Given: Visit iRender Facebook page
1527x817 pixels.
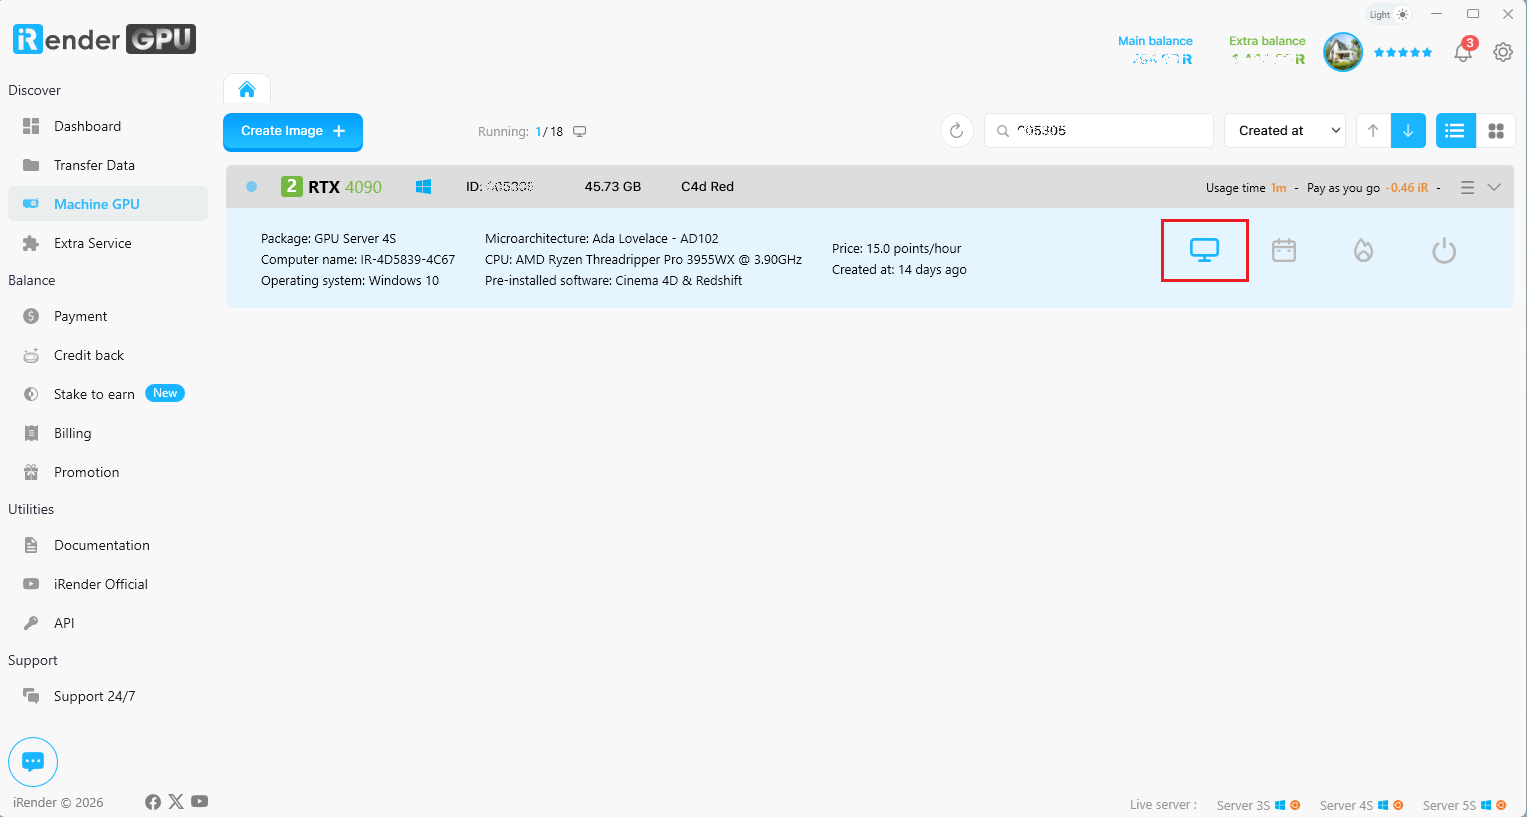Looking at the screenshot, I should [153, 802].
